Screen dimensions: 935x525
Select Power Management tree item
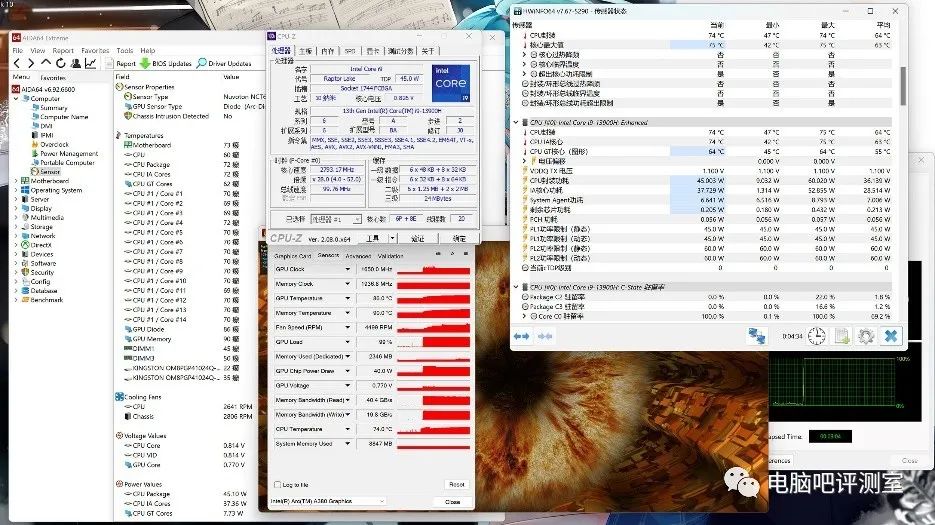69,153
